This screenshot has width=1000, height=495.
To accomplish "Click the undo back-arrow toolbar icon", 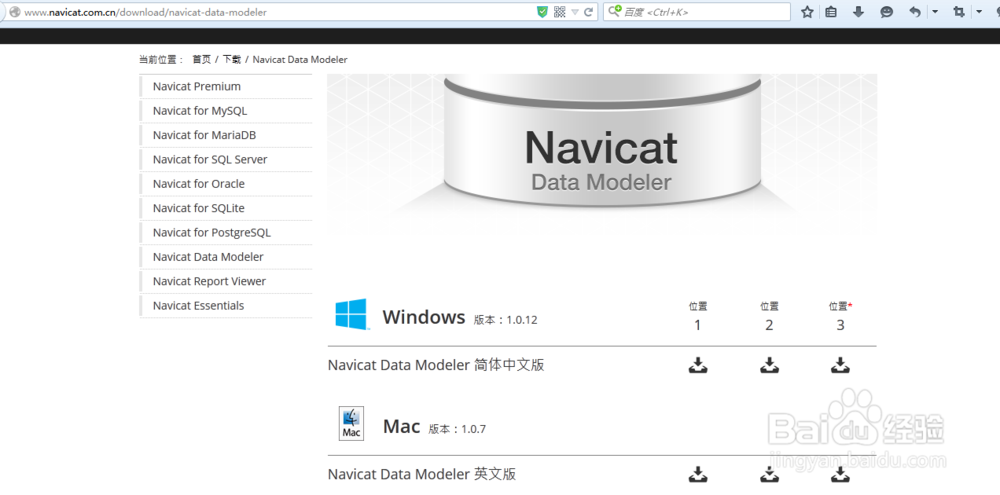I will 915,11.
